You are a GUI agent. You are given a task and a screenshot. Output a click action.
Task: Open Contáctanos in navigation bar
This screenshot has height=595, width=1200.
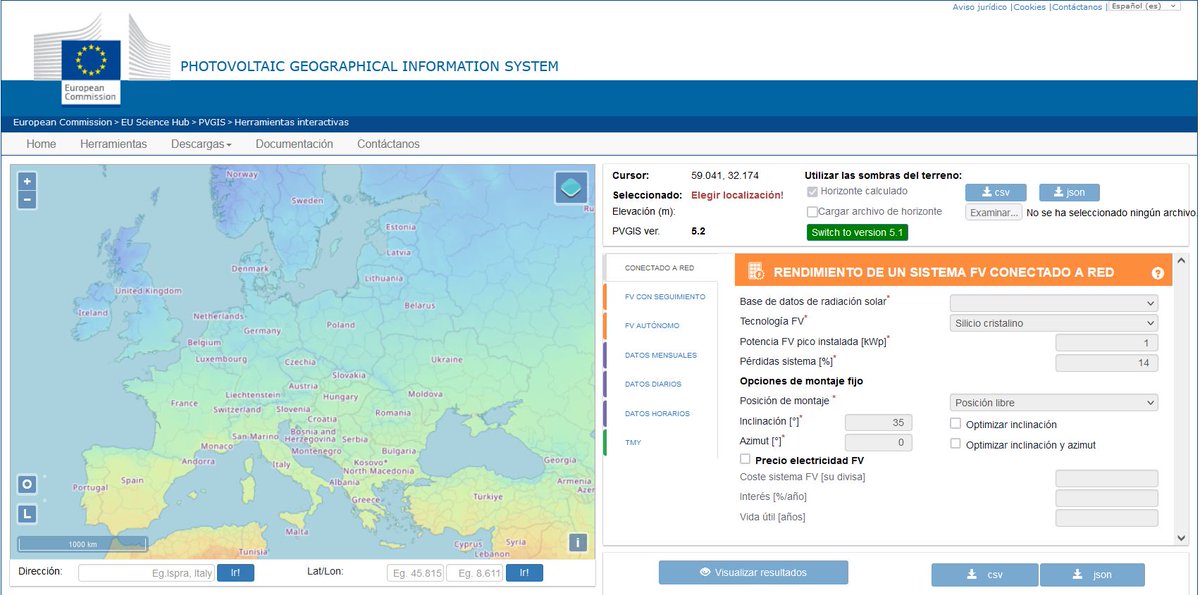tap(388, 144)
